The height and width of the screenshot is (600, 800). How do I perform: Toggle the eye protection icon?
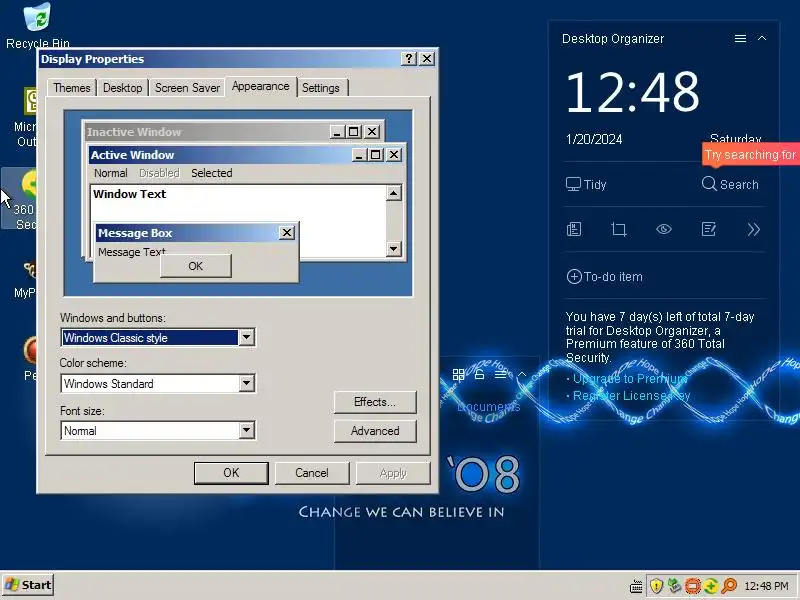click(663, 229)
